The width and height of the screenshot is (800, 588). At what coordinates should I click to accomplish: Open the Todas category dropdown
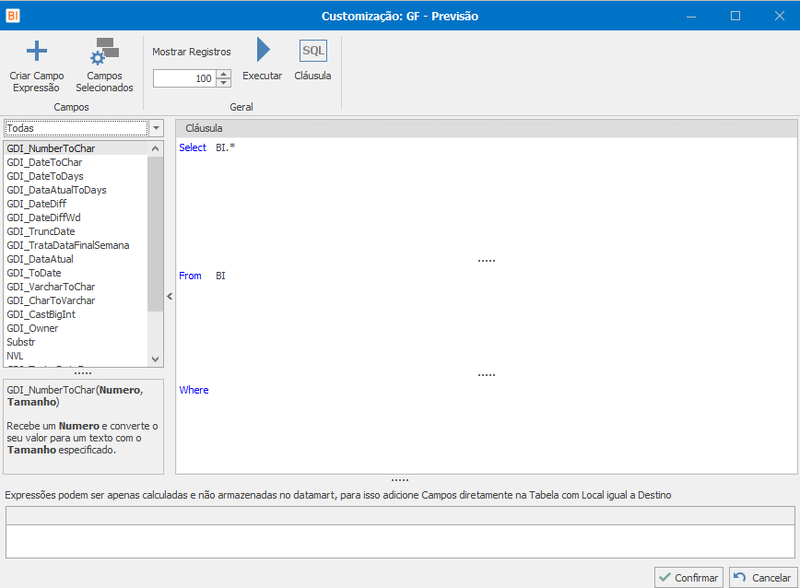tap(156, 128)
